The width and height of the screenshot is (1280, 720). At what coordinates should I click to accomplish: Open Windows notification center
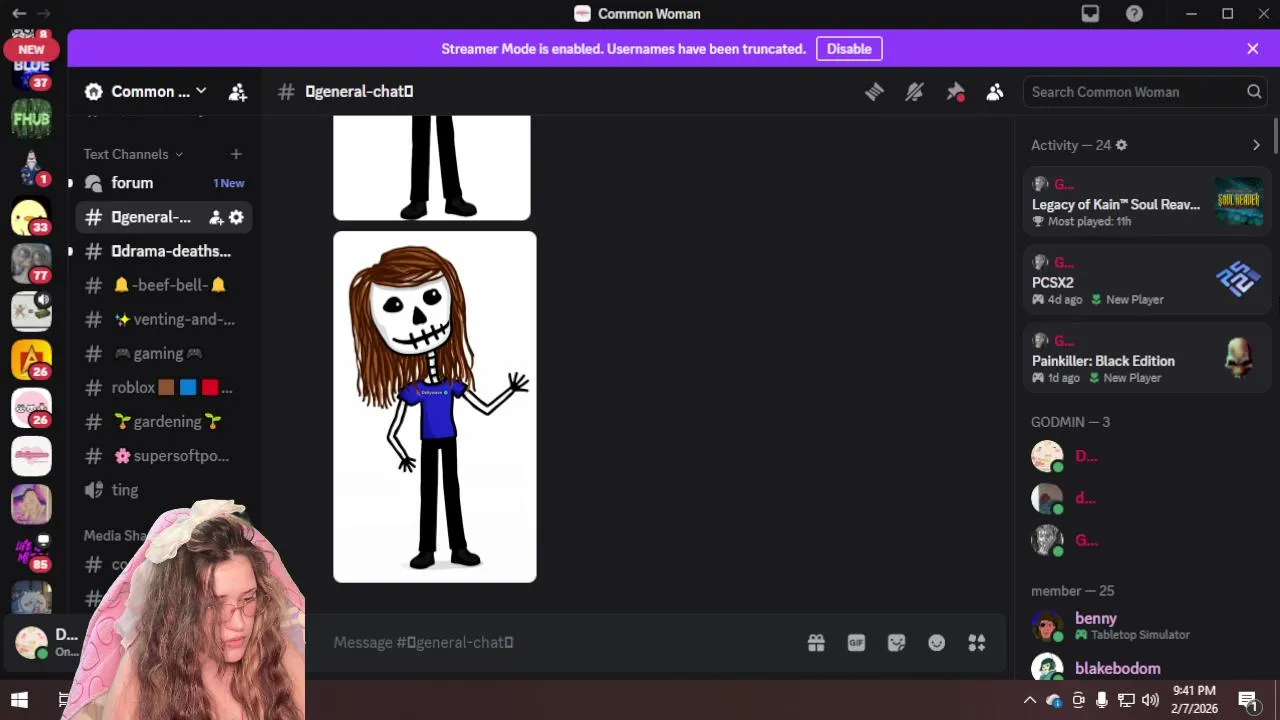pyautogui.click(x=1248, y=700)
